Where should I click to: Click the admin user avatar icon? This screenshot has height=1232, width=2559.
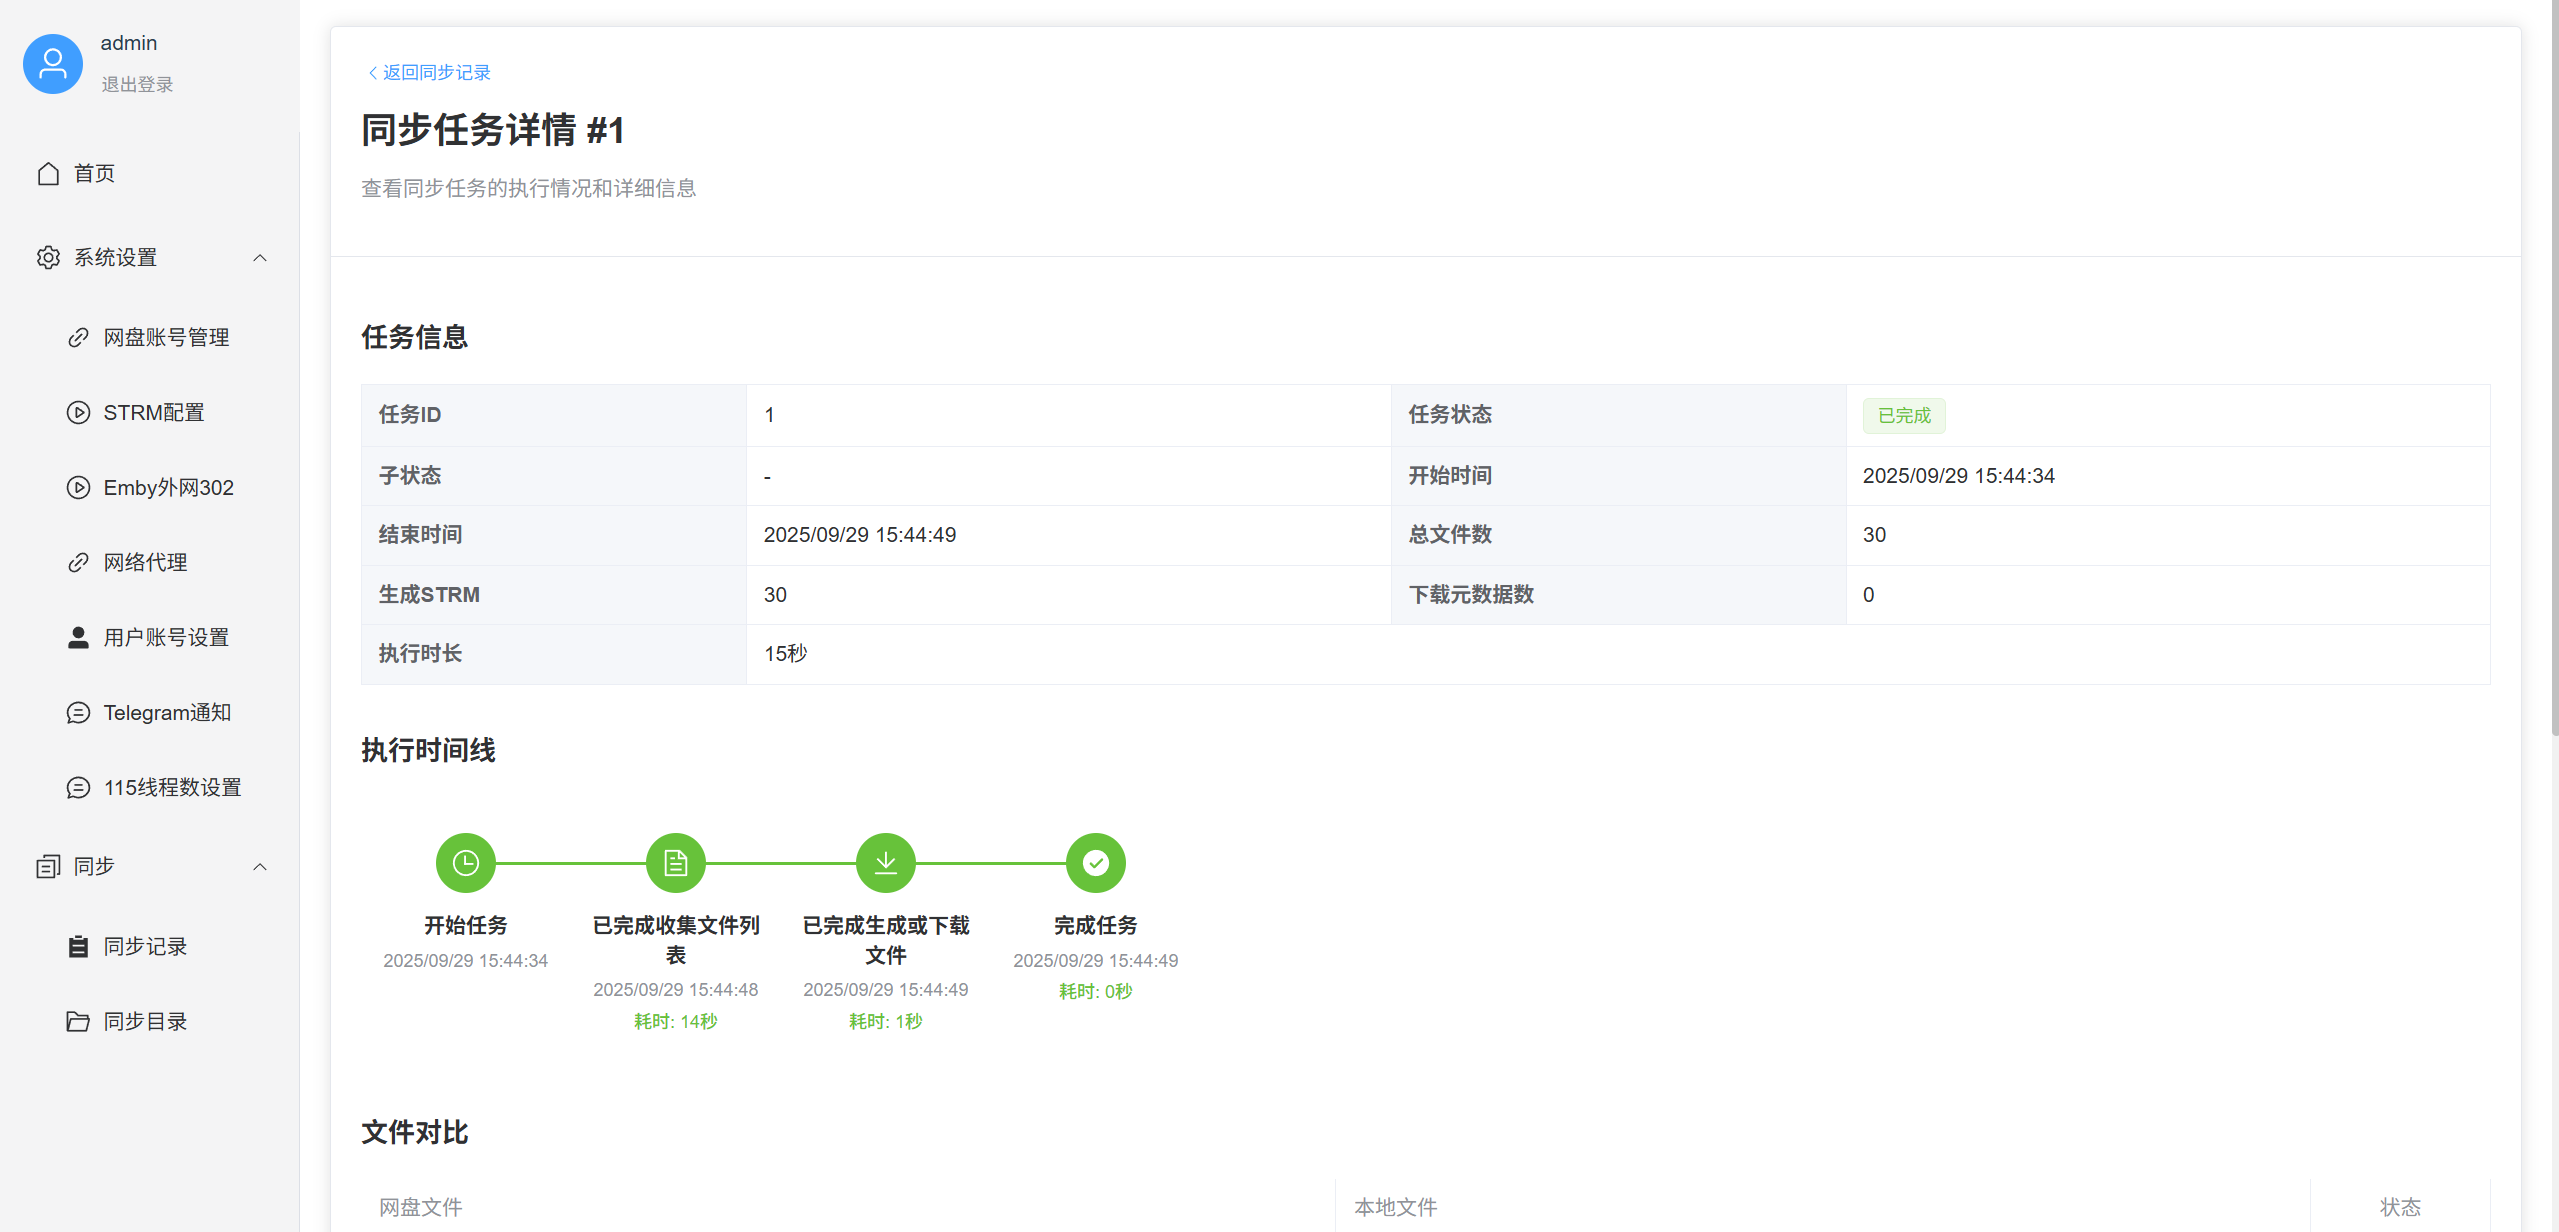[x=53, y=64]
